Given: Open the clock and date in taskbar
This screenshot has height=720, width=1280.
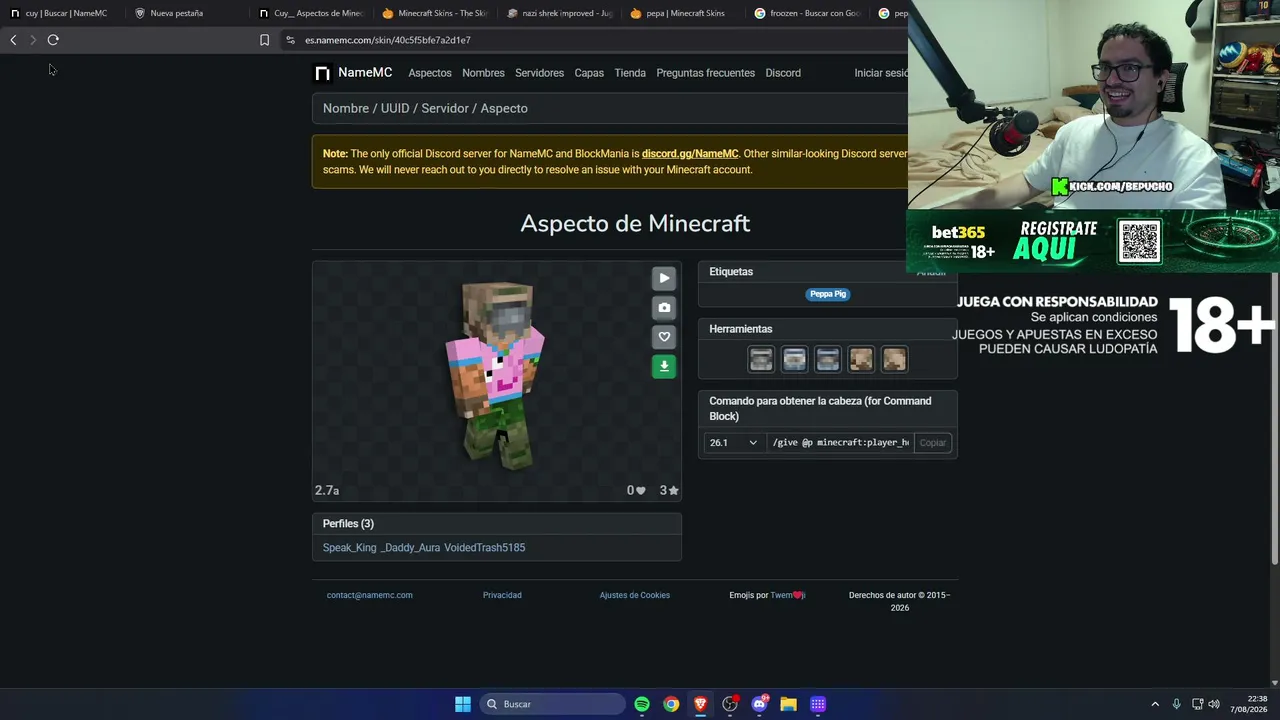Looking at the screenshot, I should click(x=1249, y=704).
